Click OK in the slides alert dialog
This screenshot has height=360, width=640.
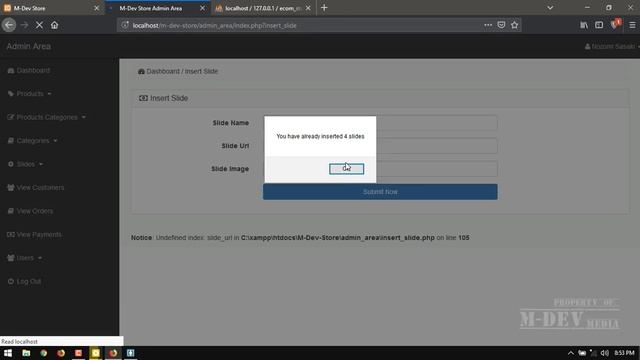coord(346,169)
